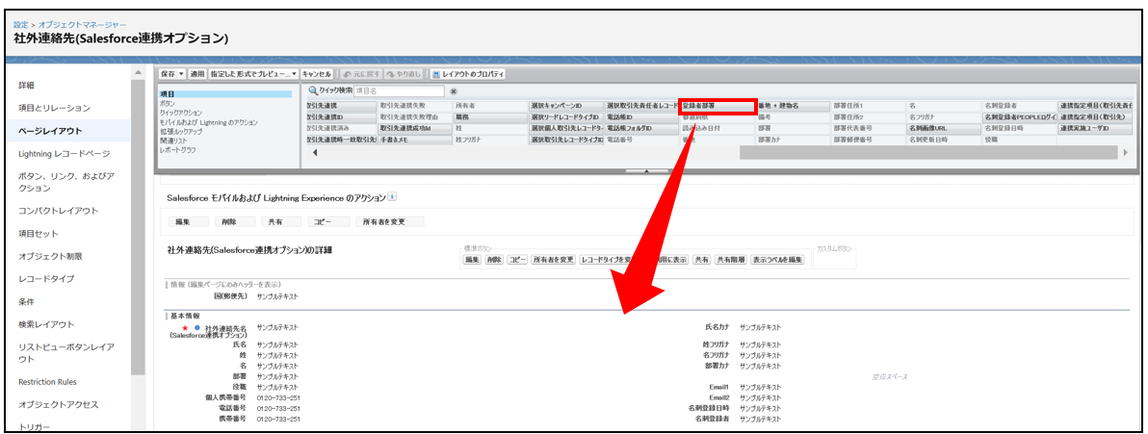Click the 空白スペース placeholder in layout

[890, 376]
